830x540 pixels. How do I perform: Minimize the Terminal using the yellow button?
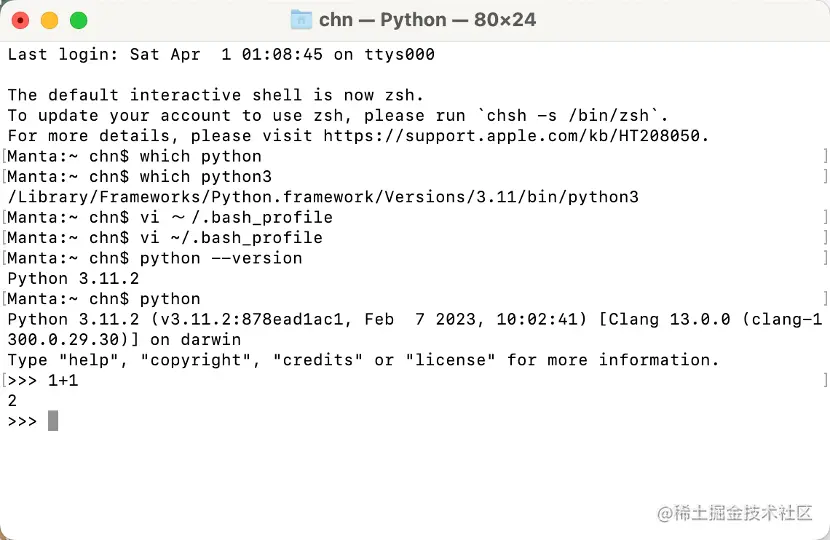(49, 20)
